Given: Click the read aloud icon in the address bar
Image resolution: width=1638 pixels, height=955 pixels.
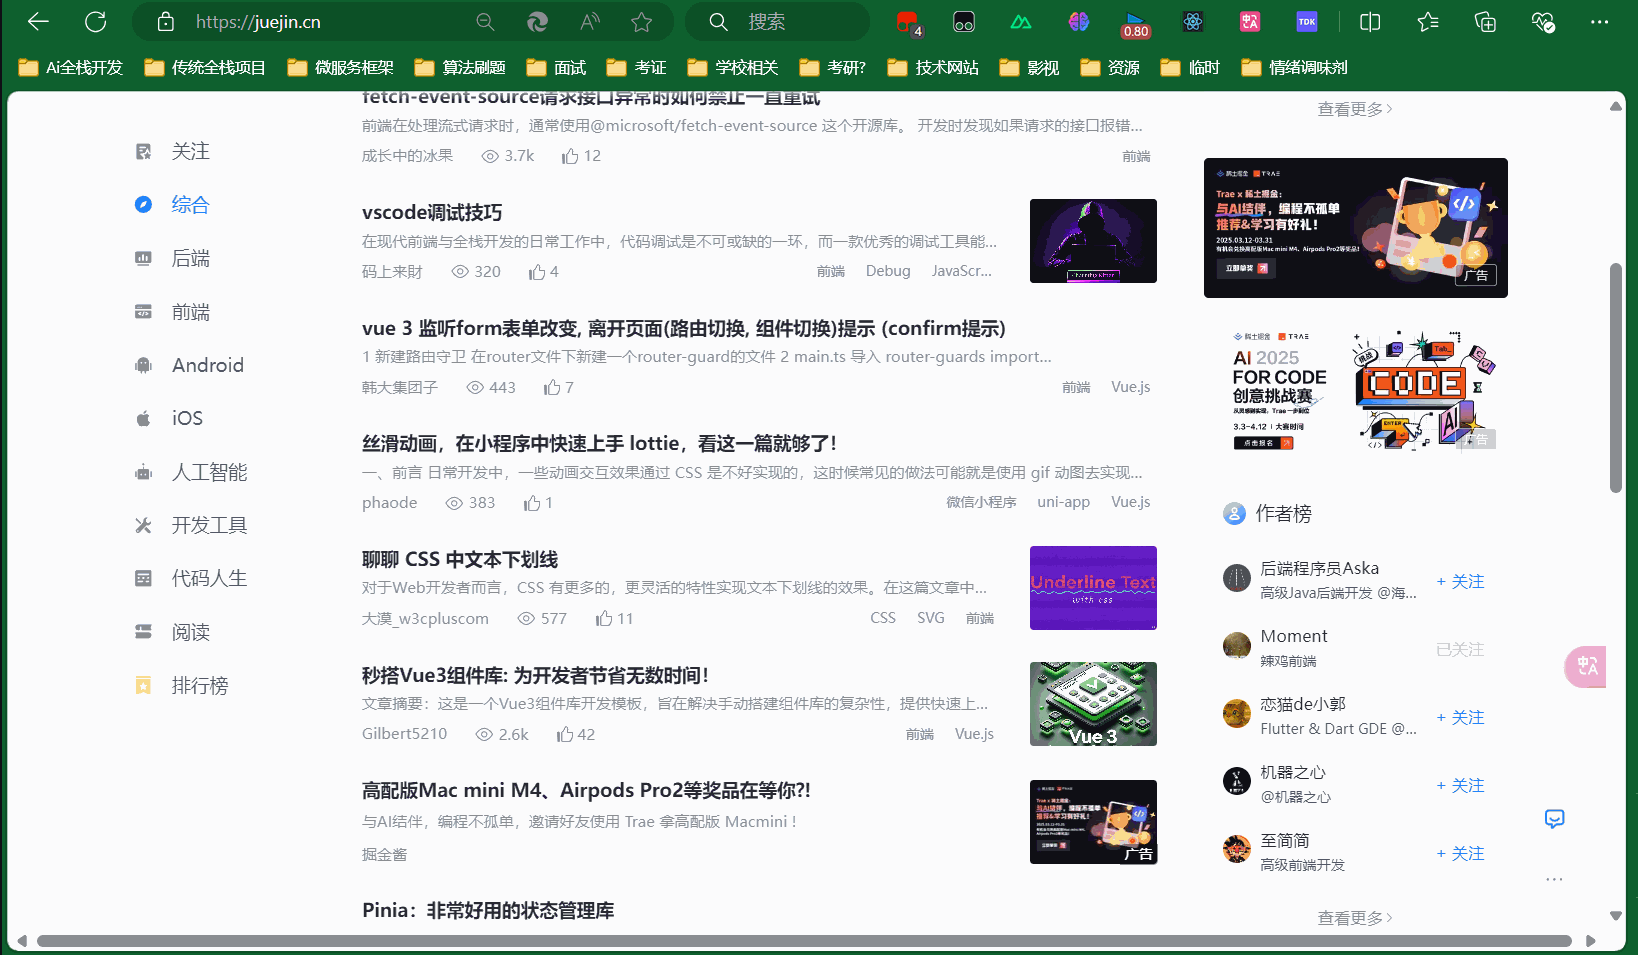Looking at the screenshot, I should pyautogui.click(x=590, y=21).
